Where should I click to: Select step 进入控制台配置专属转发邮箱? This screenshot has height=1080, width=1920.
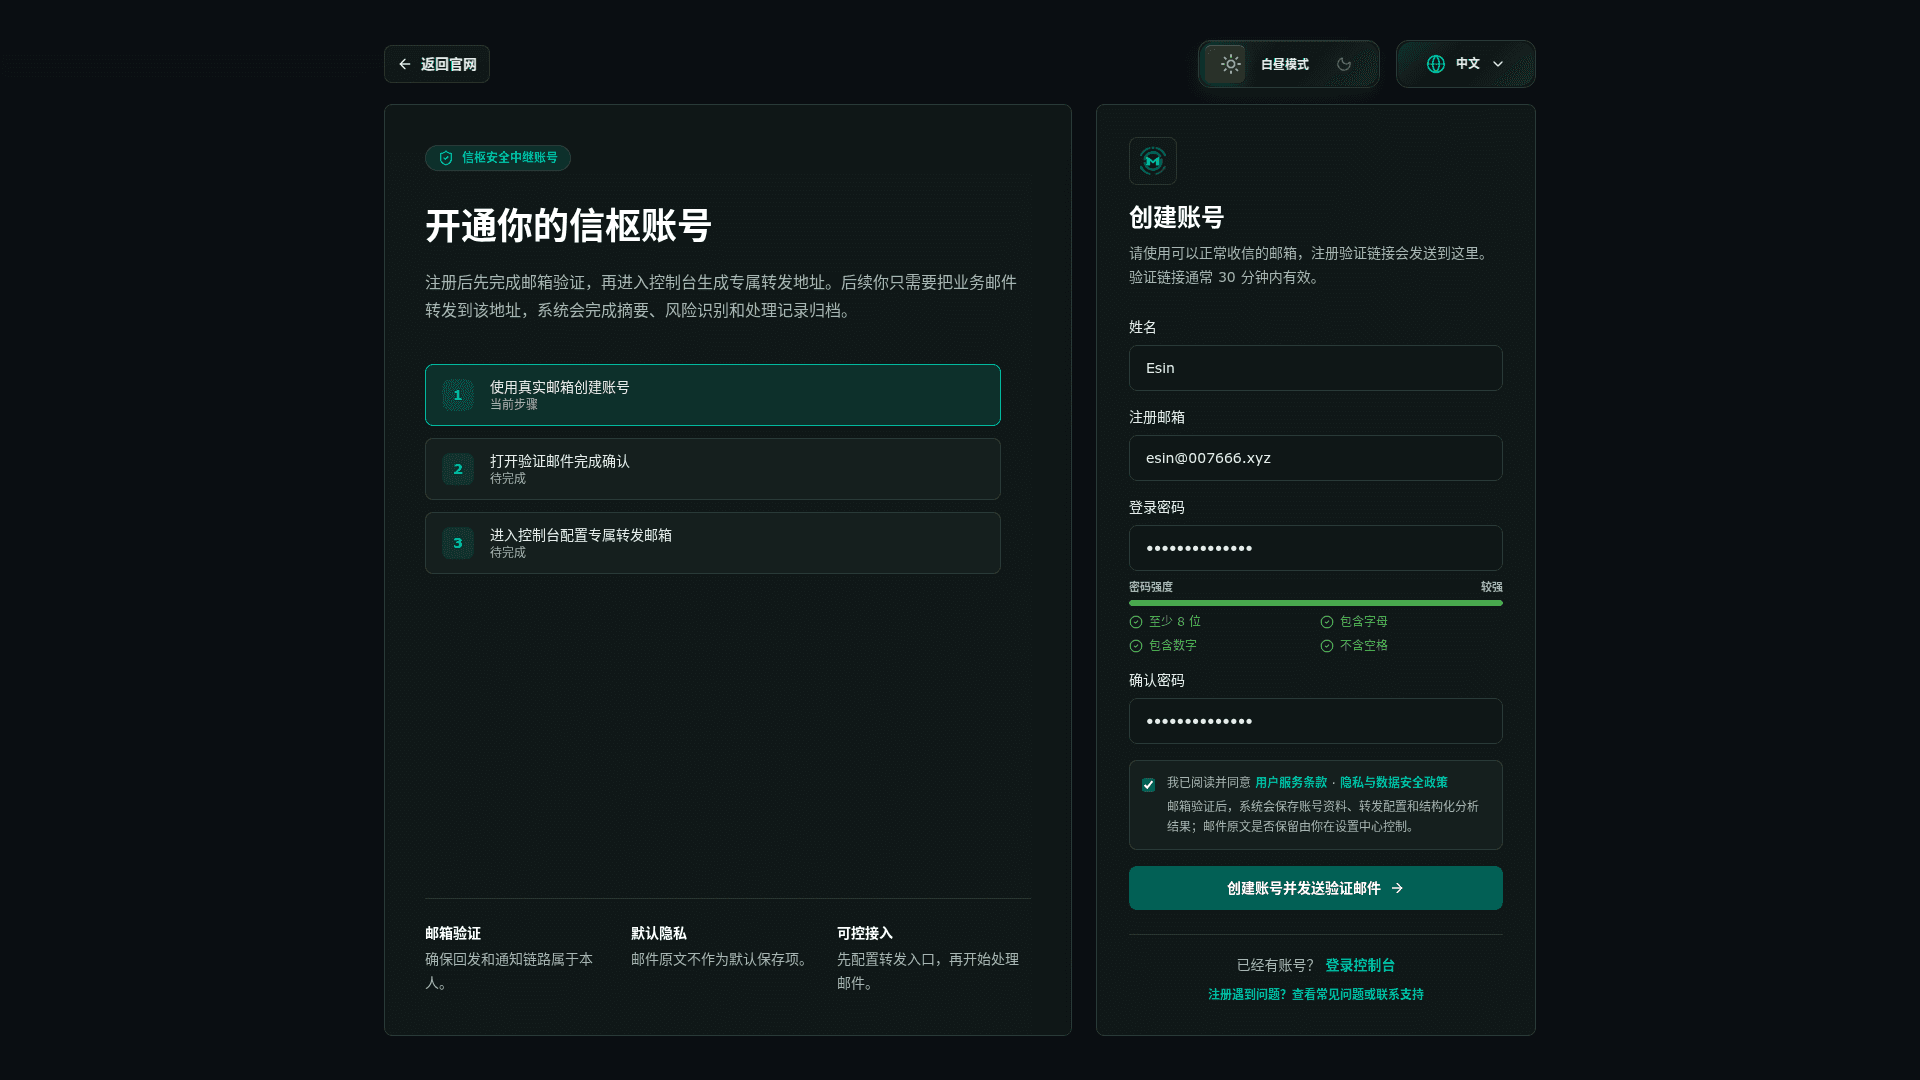[712, 543]
